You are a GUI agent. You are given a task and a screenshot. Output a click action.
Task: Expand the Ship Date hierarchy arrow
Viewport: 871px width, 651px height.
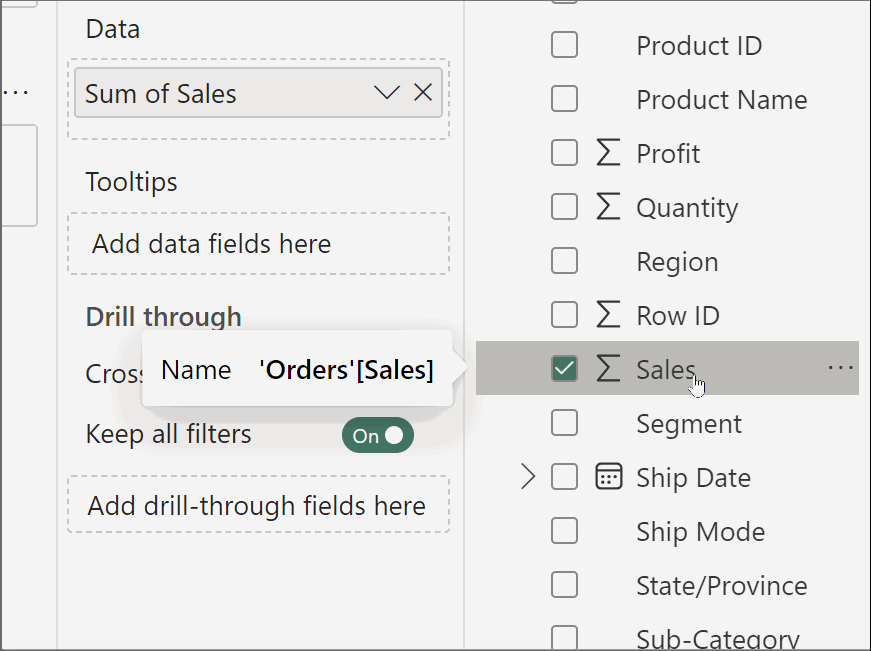[x=528, y=477]
